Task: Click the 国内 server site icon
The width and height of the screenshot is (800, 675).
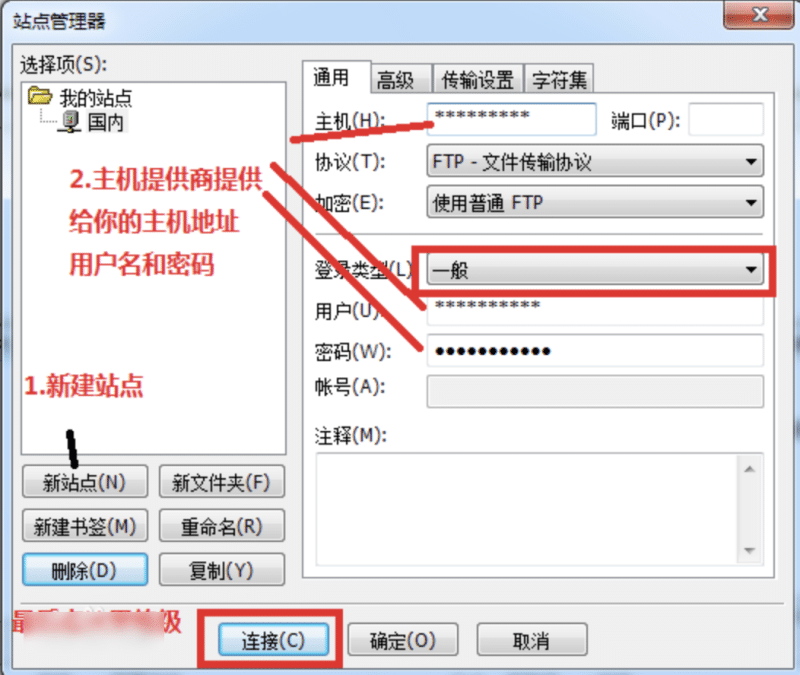Action: pos(69,122)
